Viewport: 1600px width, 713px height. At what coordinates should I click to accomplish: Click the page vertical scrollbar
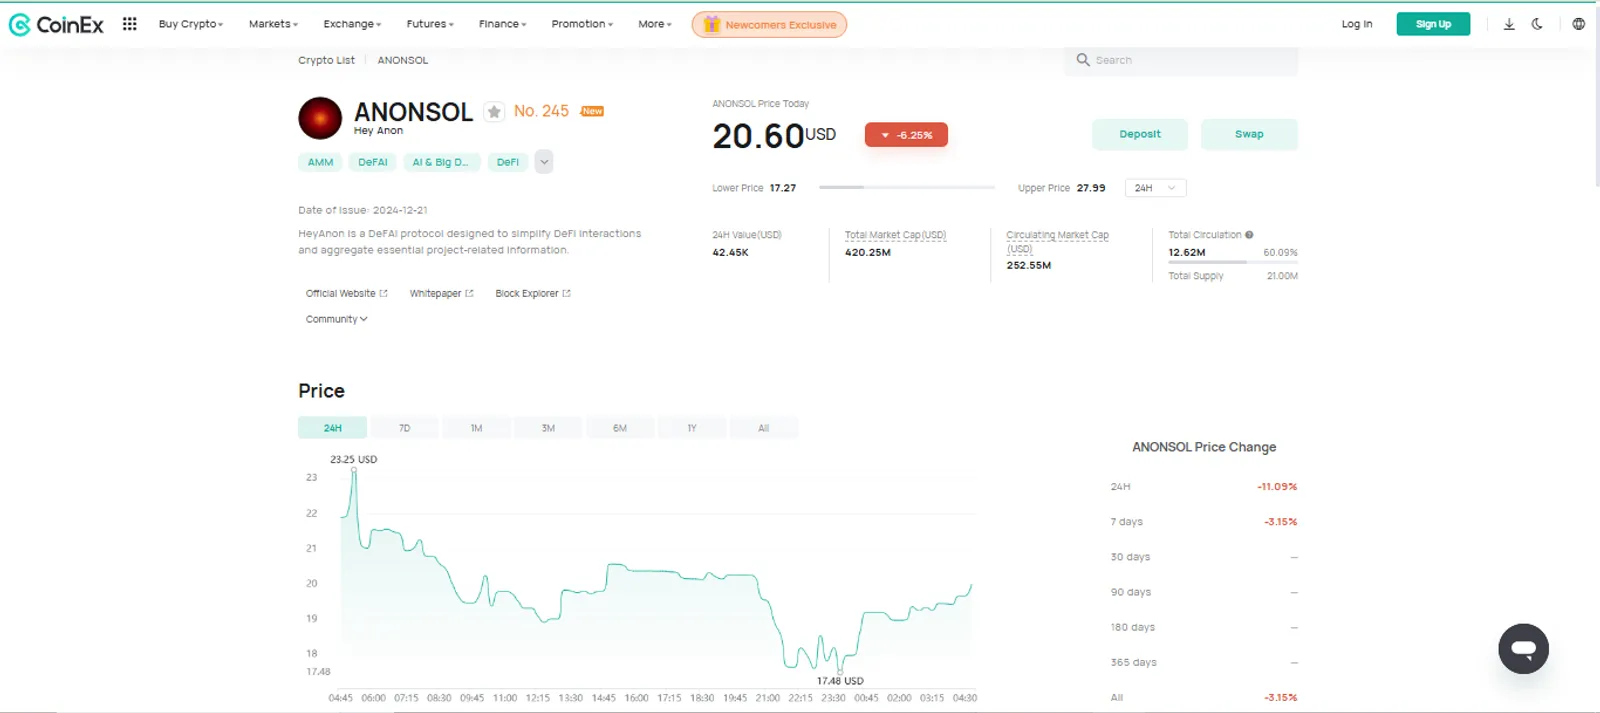tap(1596, 95)
